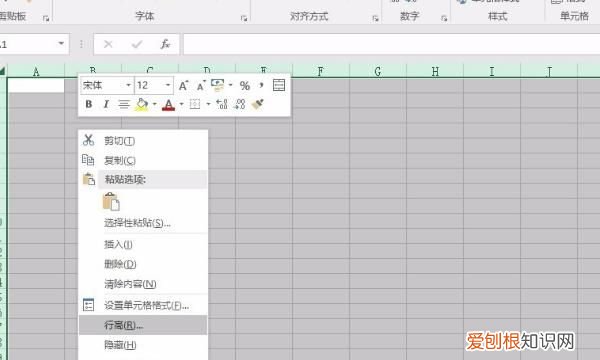The image size is (600, 360).
Task: Open the font name dropdown 宋体
Action: pyautogui.click(x=129, y=85)
